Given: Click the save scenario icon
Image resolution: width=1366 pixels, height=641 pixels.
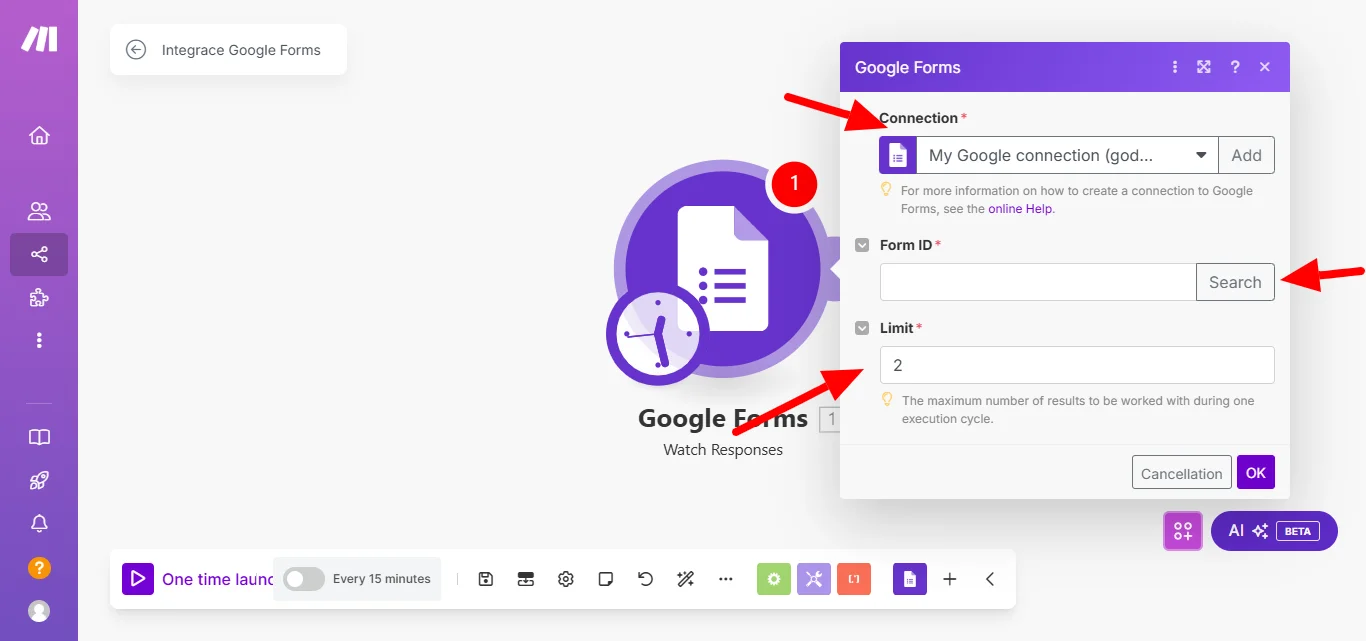Looking at the screenshot, I should [485, 578].
